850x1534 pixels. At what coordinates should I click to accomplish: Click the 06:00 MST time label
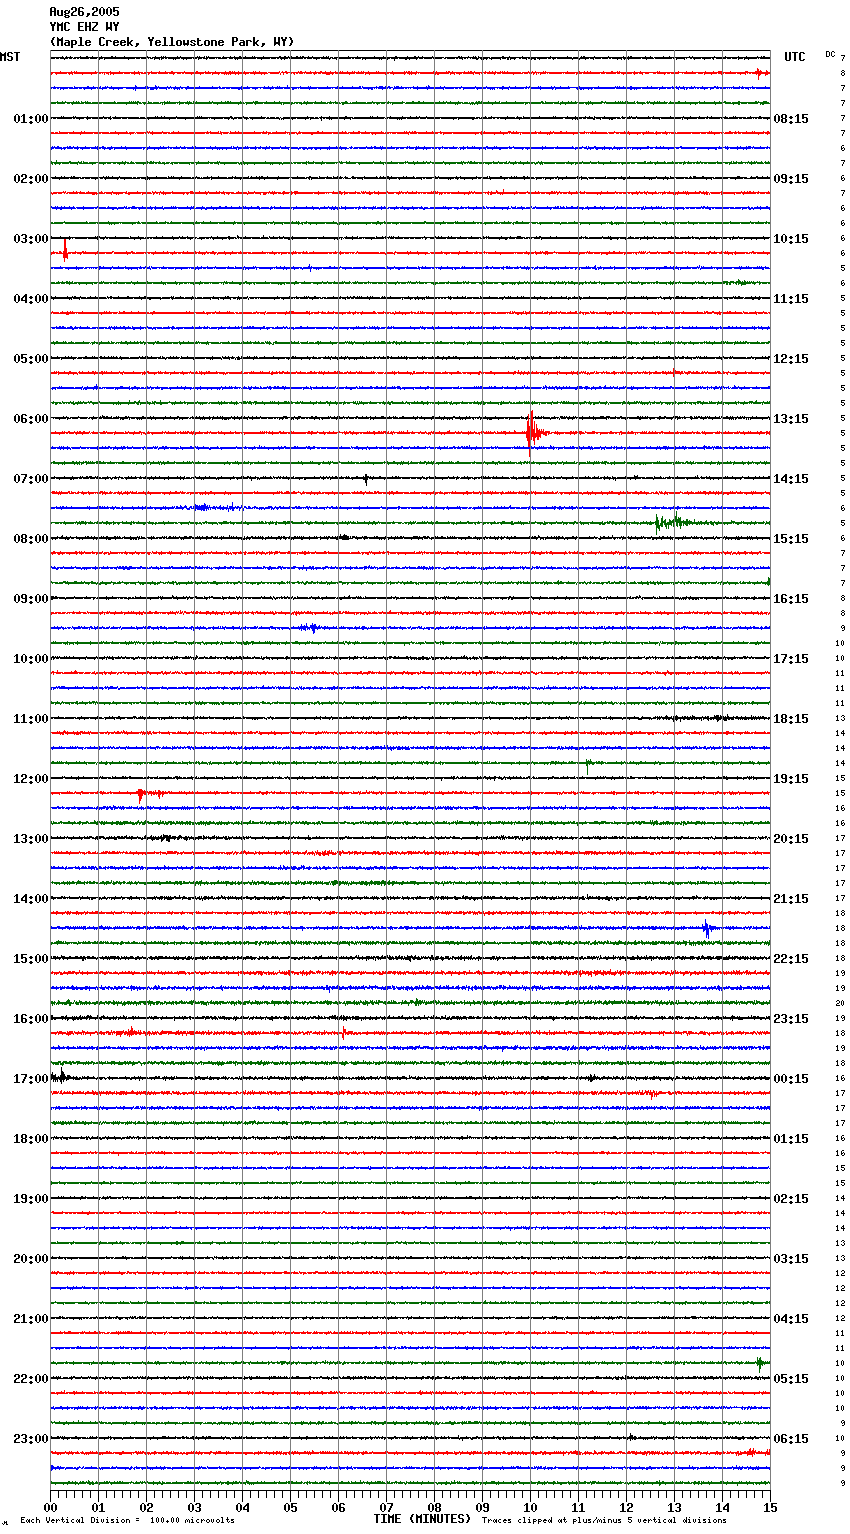tap(31, 419)
